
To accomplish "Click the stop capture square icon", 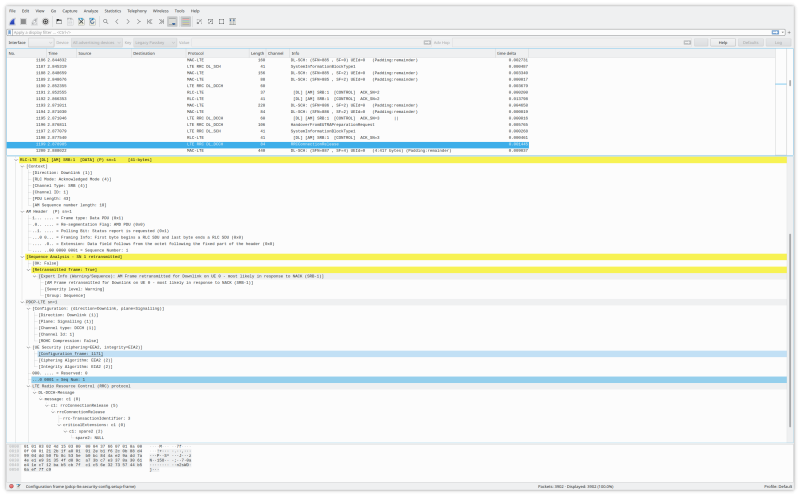I will (x=22, y=20).
